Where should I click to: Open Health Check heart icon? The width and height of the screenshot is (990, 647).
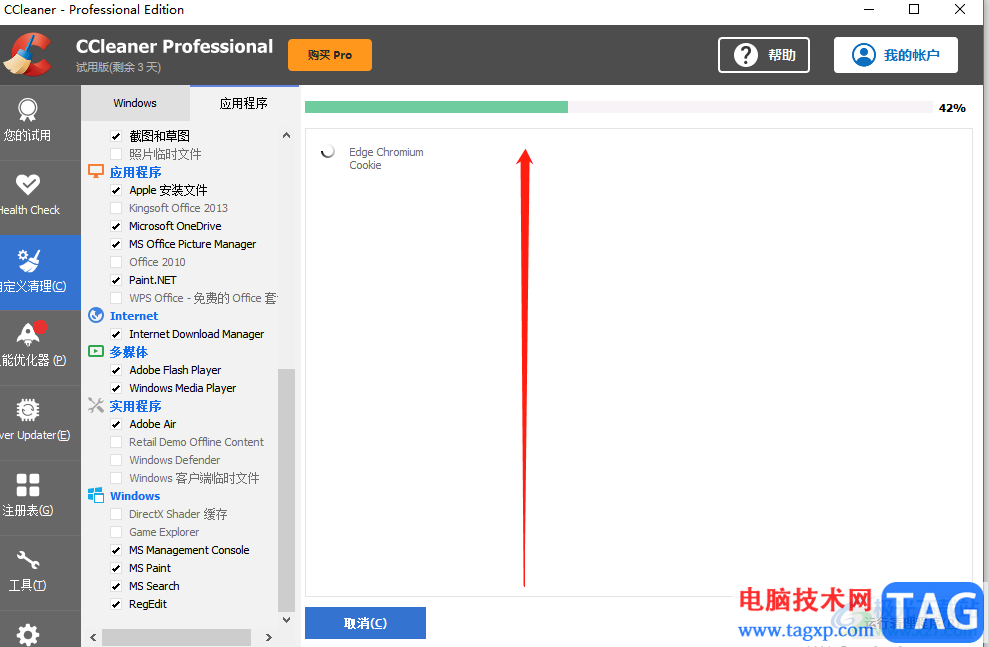click(28, 184)
